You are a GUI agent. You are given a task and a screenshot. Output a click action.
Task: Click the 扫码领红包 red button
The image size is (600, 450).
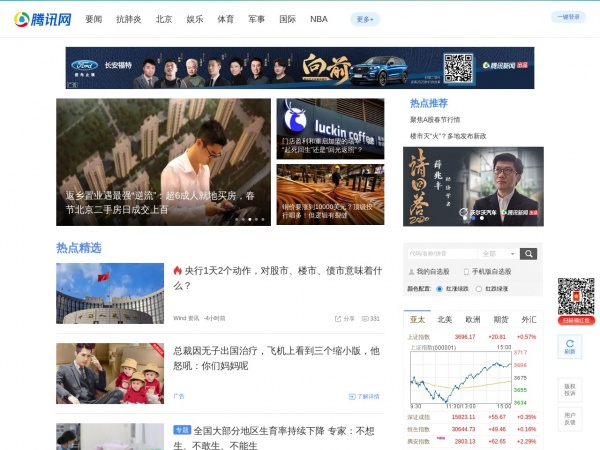[576, 320]
